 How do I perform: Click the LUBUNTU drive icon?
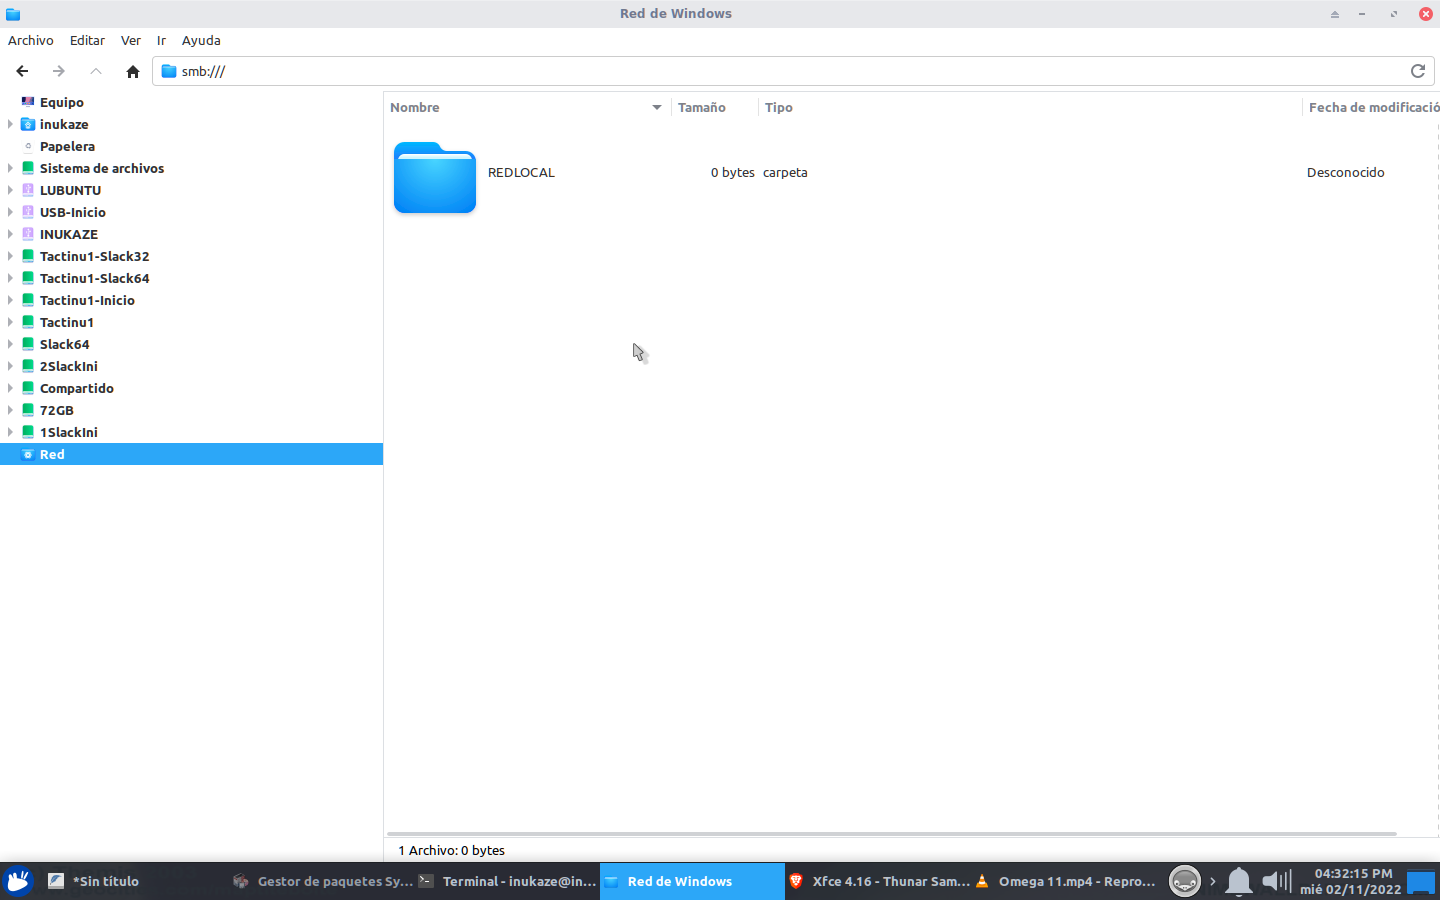(x=28, y=190)
